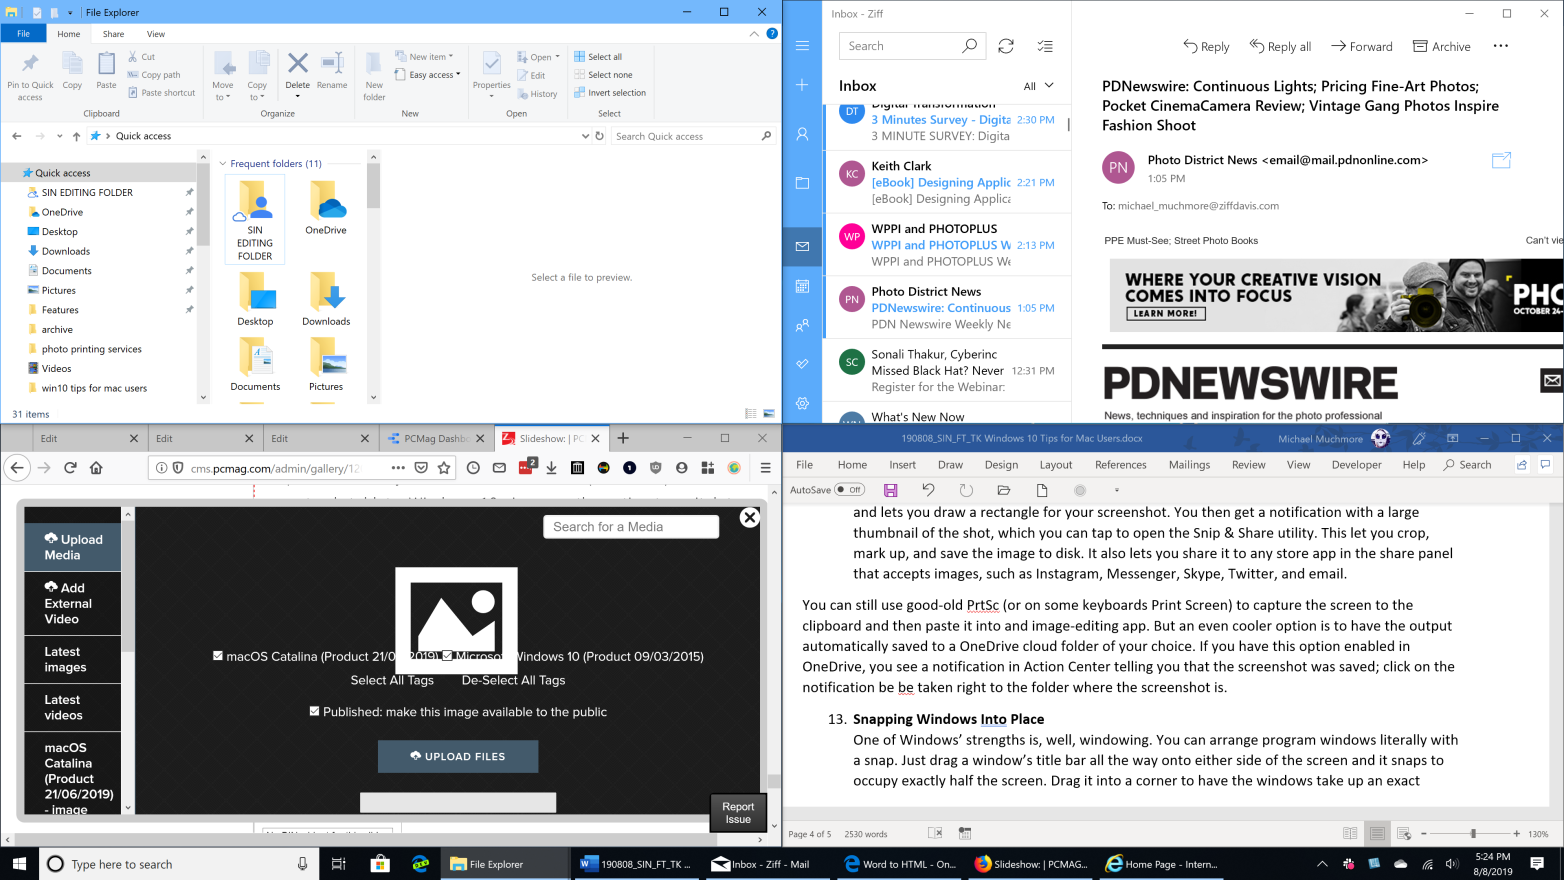Switch File Explorer to large icons view
Image resolution: width=1564 pixels, height=880 pixels.
pos(769,413)
